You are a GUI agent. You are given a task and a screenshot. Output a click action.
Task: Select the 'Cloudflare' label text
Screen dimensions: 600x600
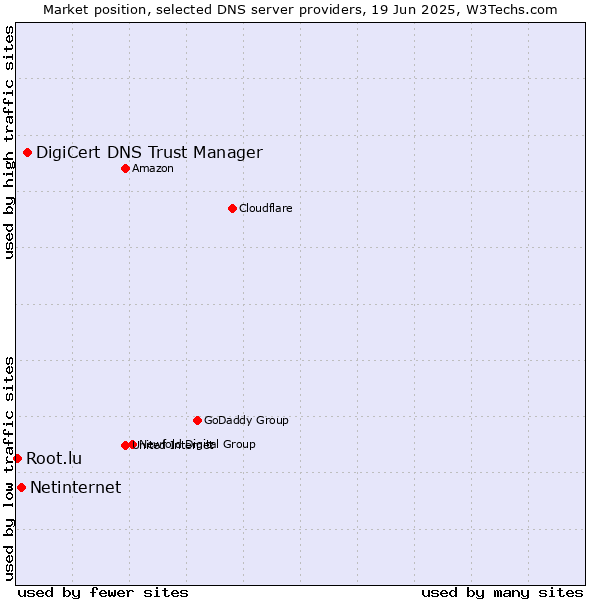point(266,209)
